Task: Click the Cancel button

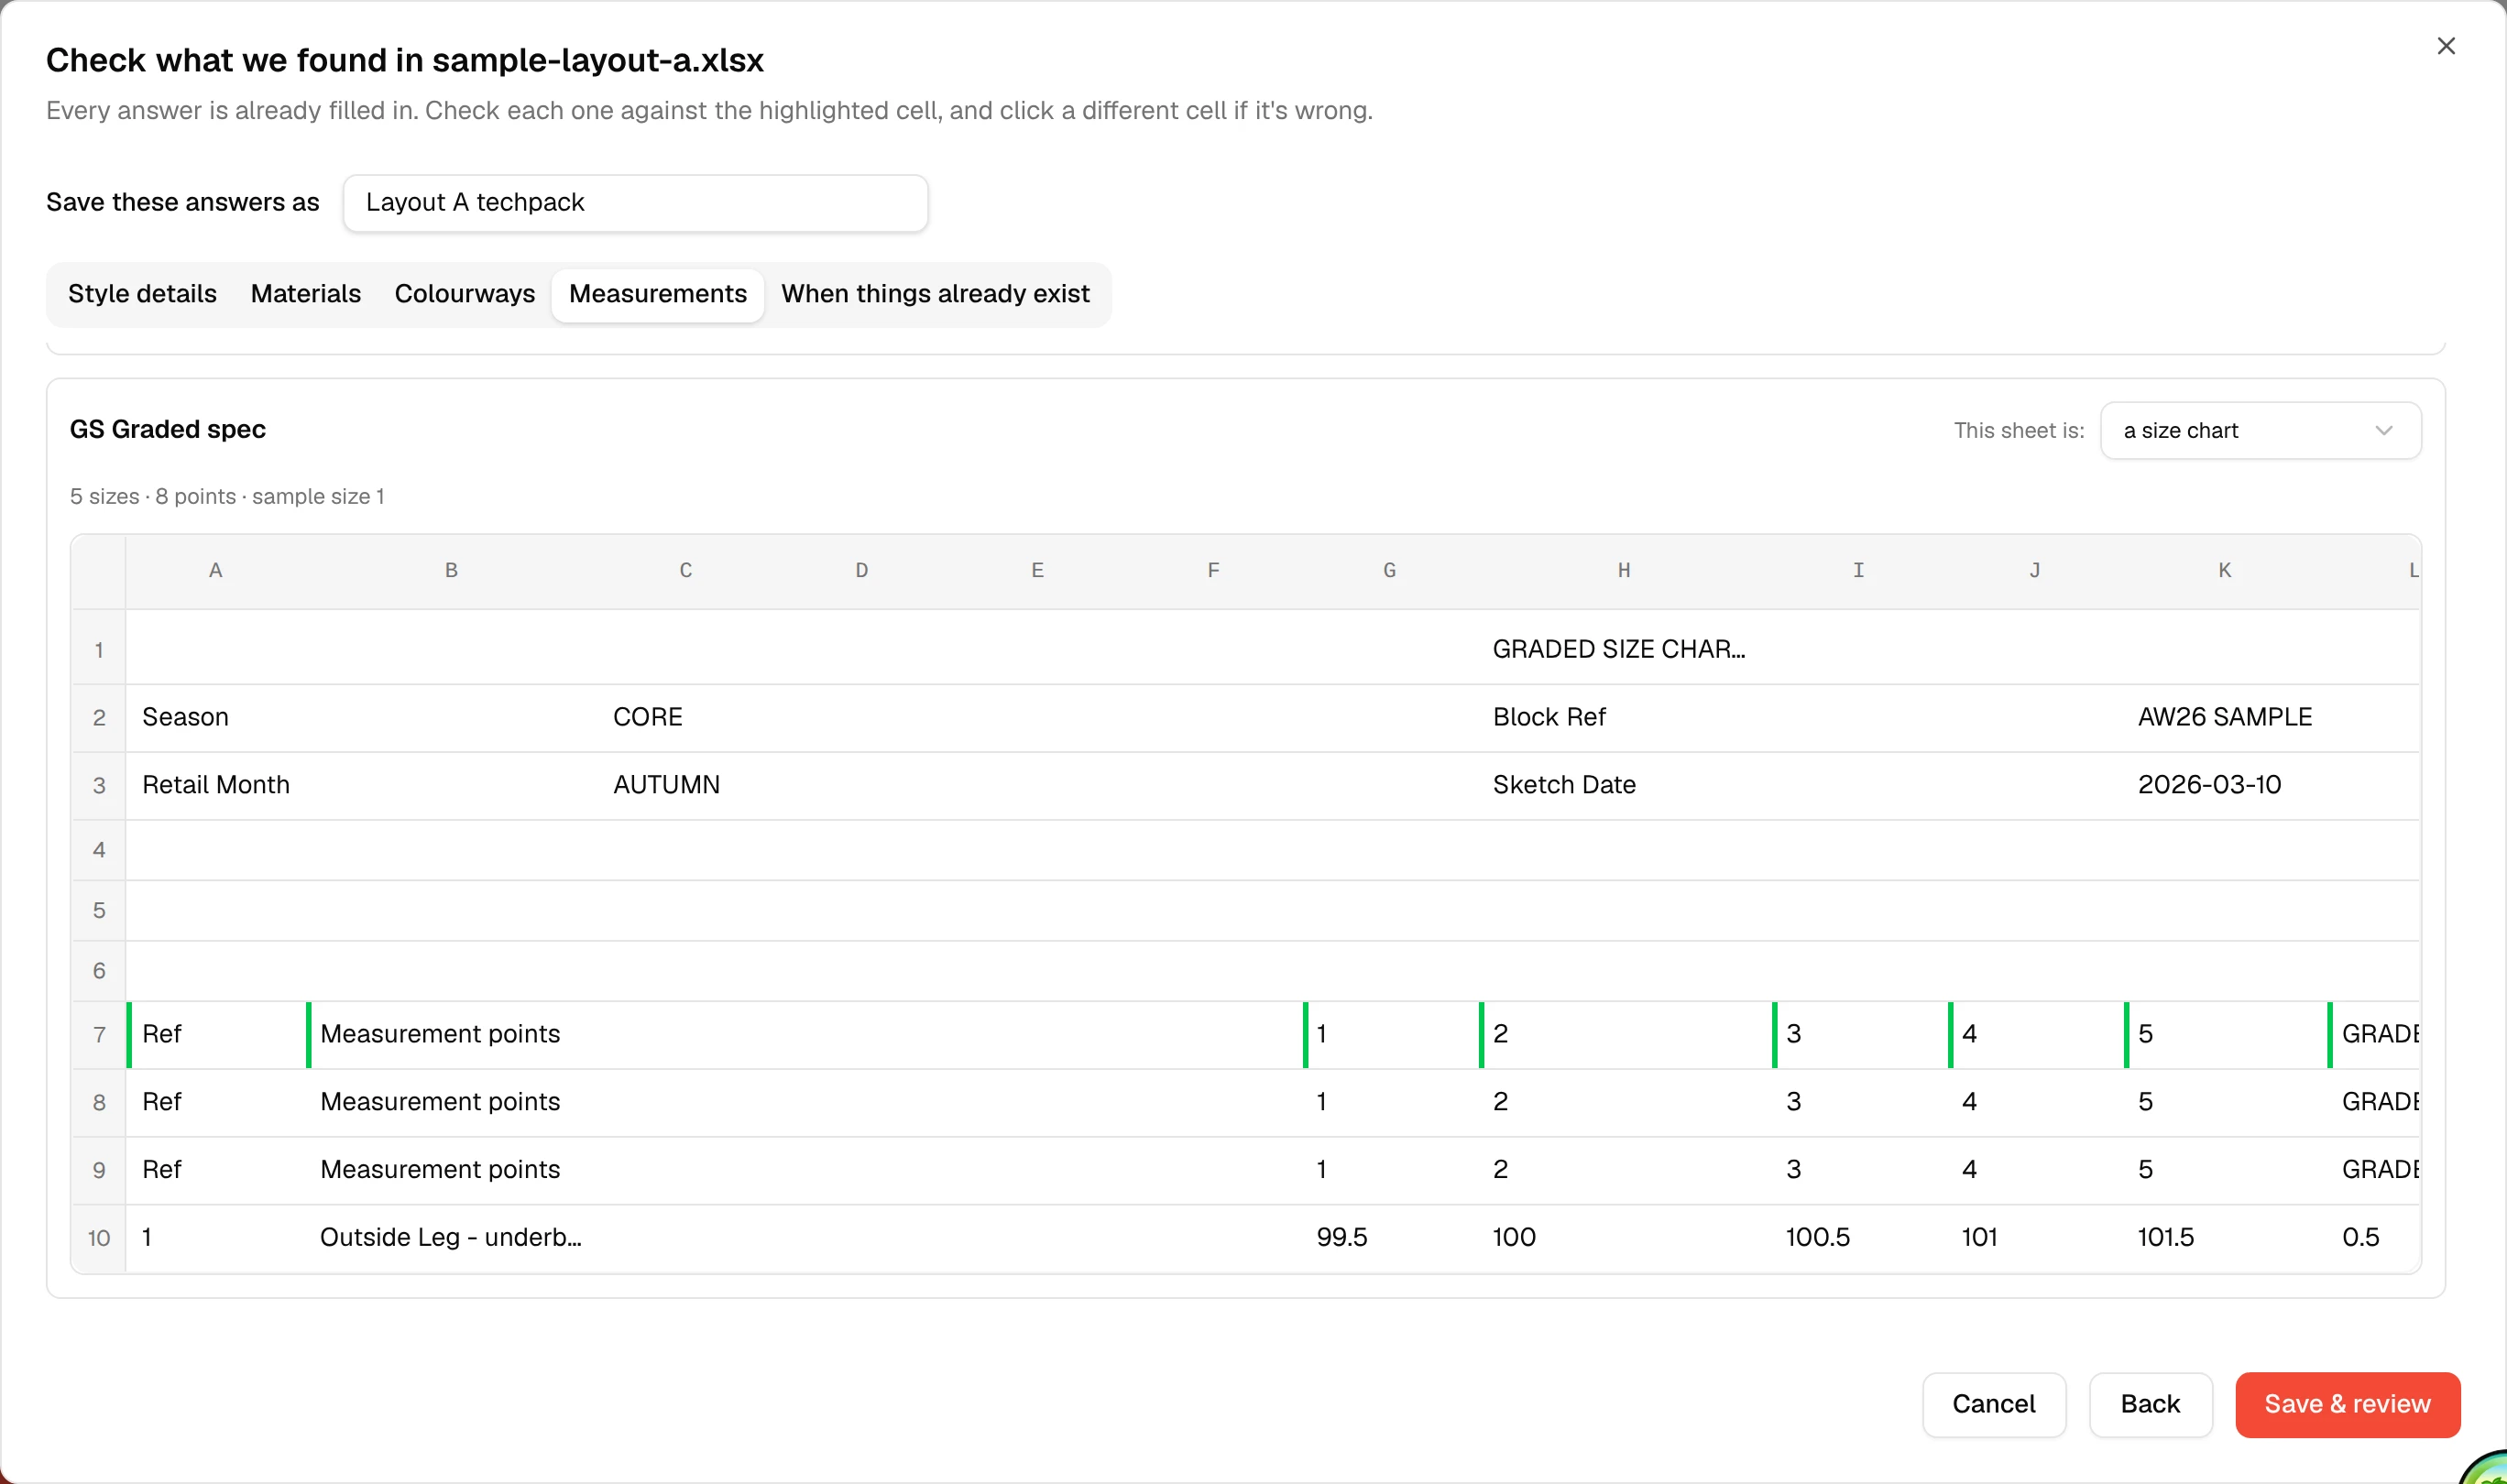Action: (1994, 1404)
